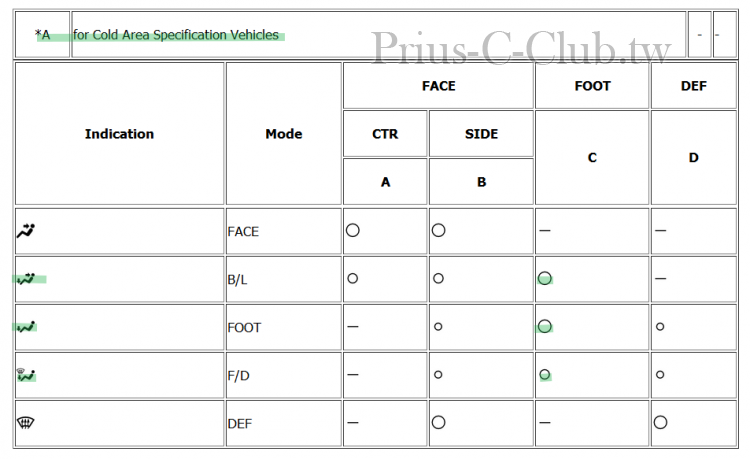This screenshot has width=750, height=459.
Task: Click the SIDE sub-header cell
Action: [x=481, y=134]
